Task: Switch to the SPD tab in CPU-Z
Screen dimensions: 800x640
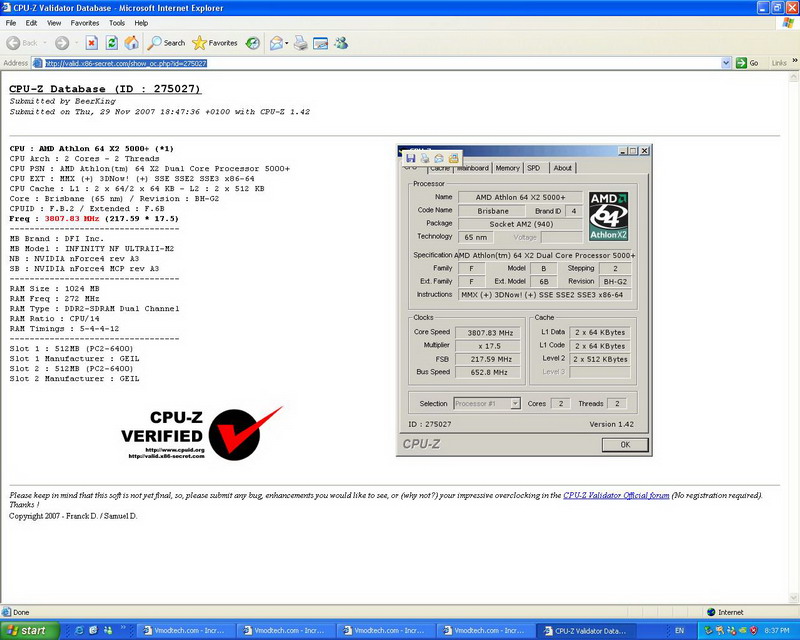Action: 534,168
